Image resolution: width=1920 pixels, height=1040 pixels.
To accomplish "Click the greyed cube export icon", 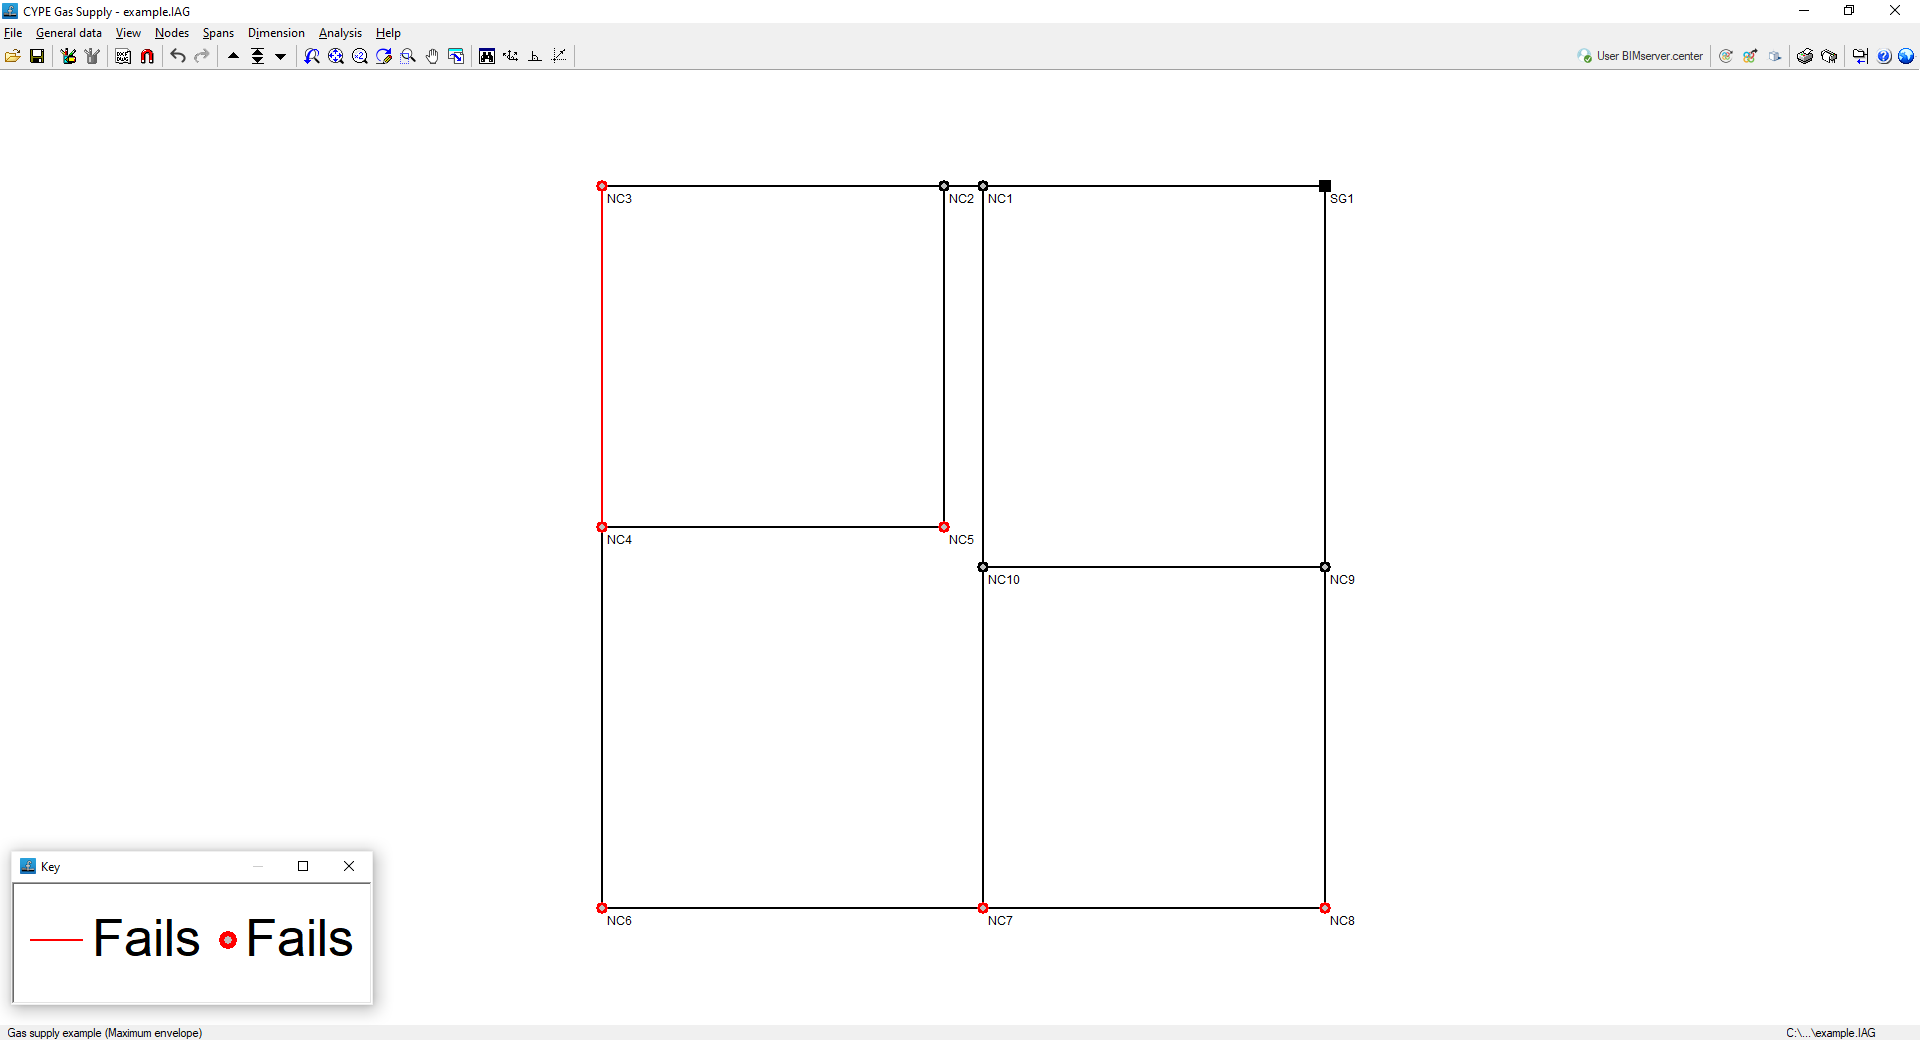I will coord(1775,56).
